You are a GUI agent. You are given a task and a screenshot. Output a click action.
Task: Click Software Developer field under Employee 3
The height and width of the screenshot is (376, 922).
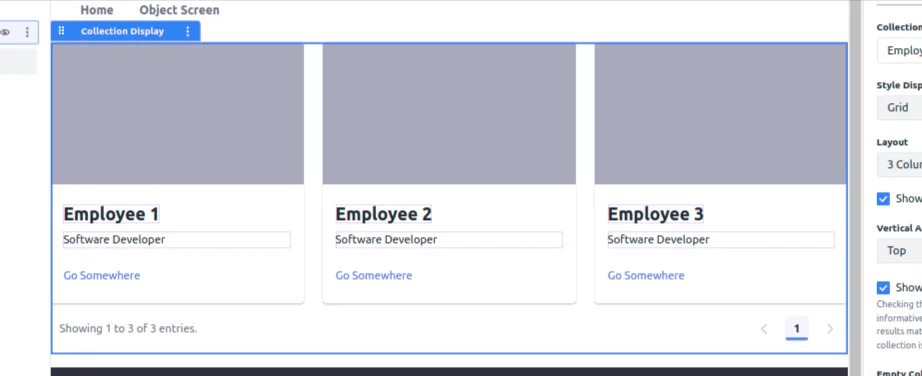pos(721,239)
